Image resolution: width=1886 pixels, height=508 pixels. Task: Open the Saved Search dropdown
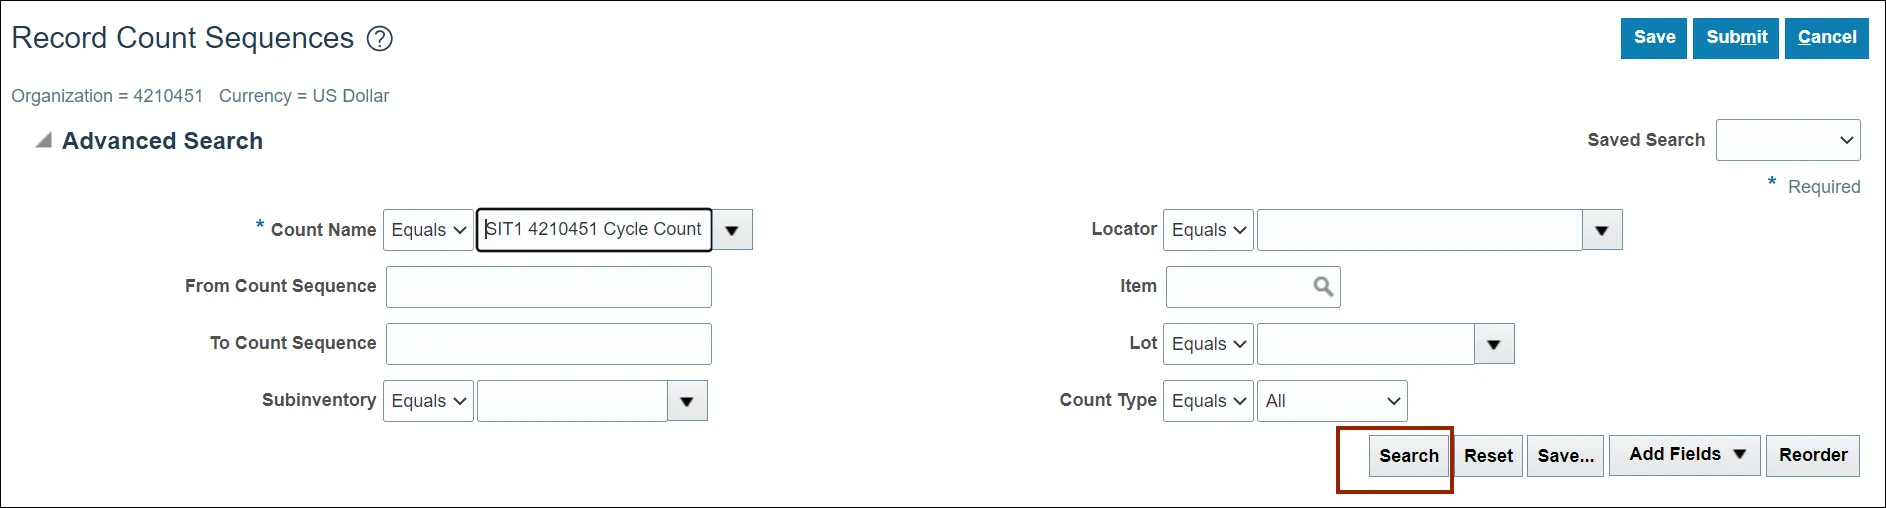1788,140
